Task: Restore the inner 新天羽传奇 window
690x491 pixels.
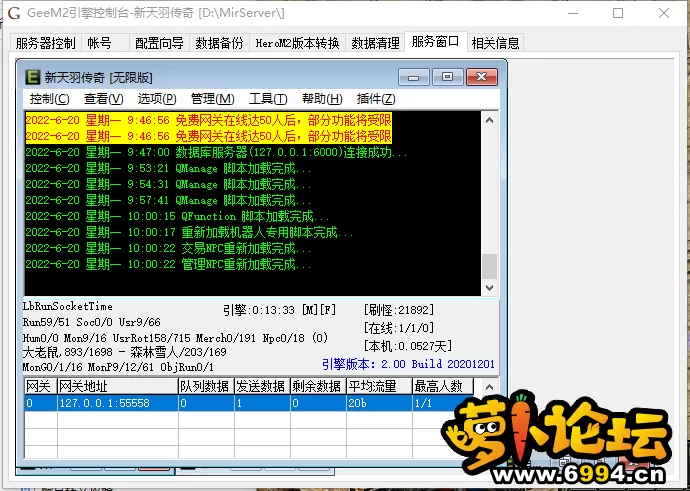Action: 448,77
